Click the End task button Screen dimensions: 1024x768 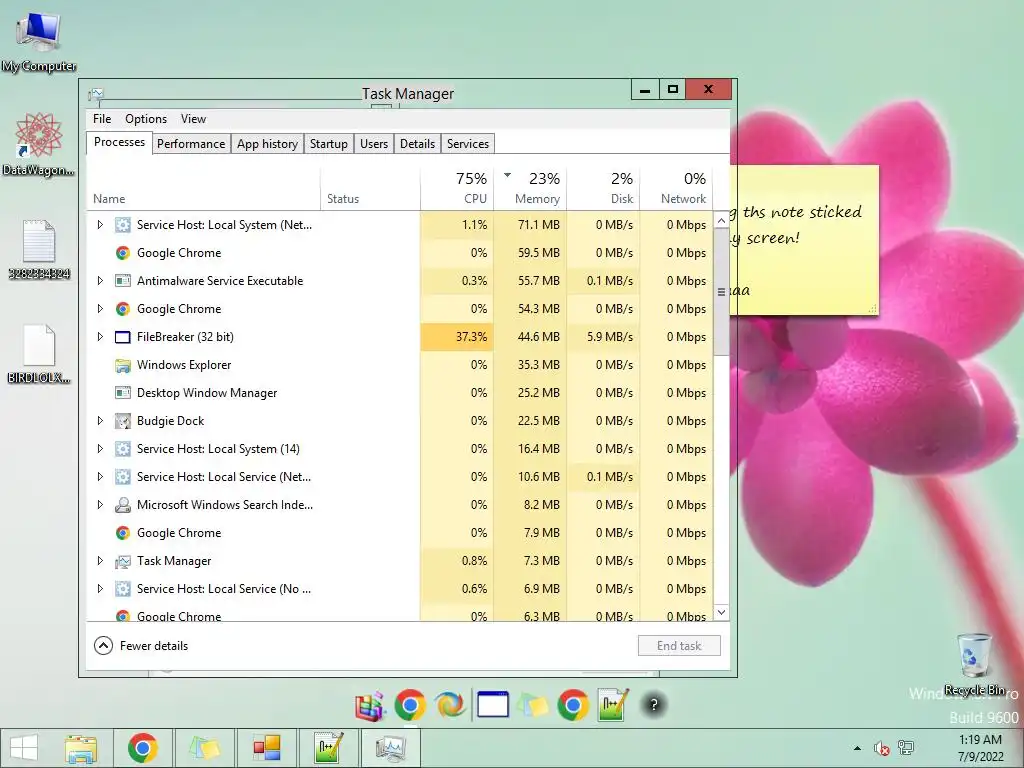coord(679,646)
